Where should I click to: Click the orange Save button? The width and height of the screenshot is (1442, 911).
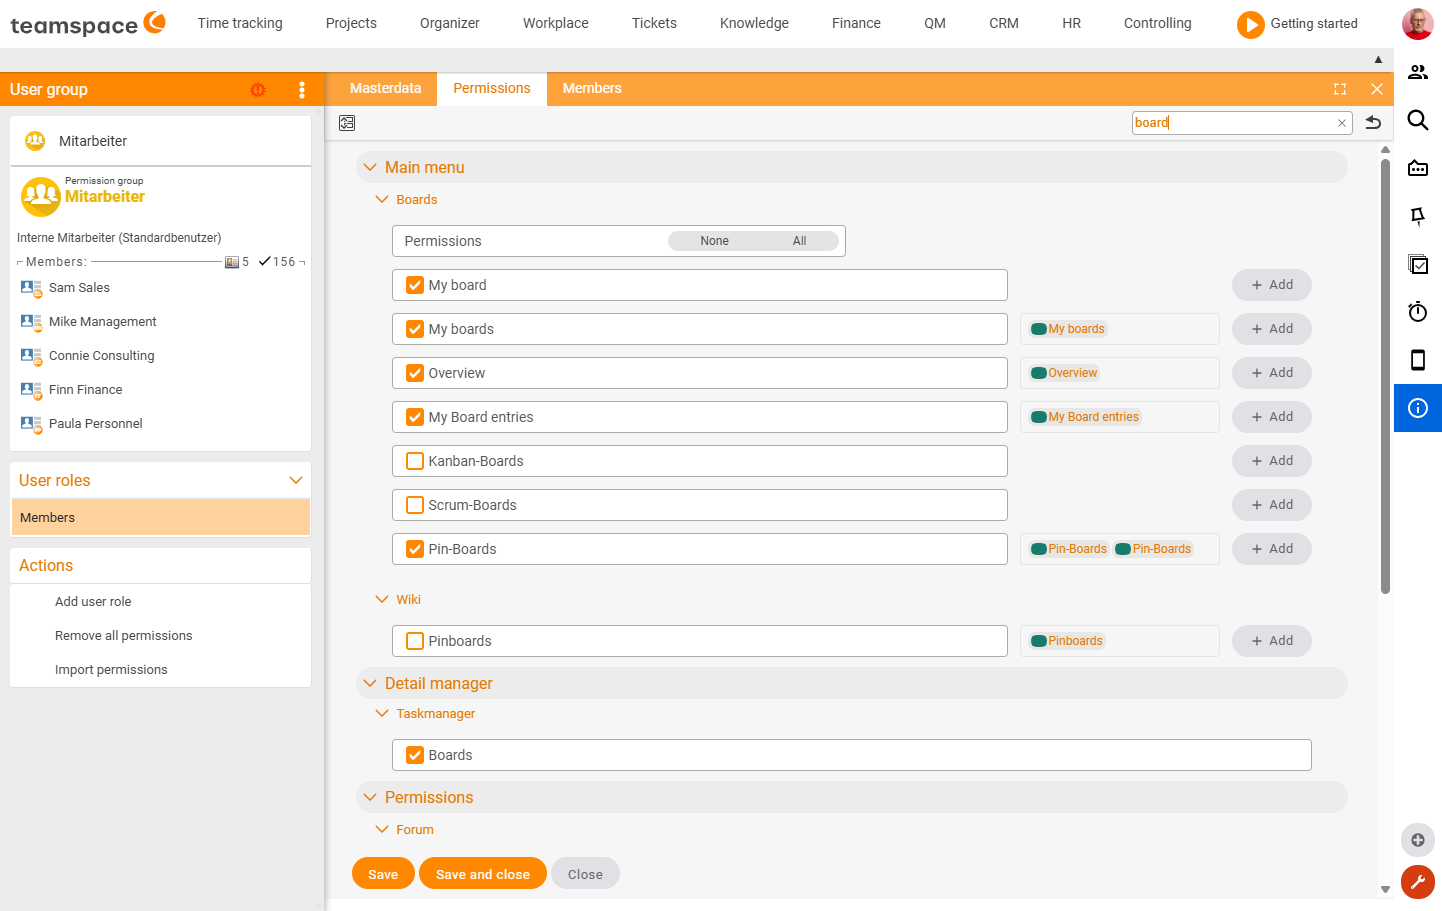[x=383, y=873]
